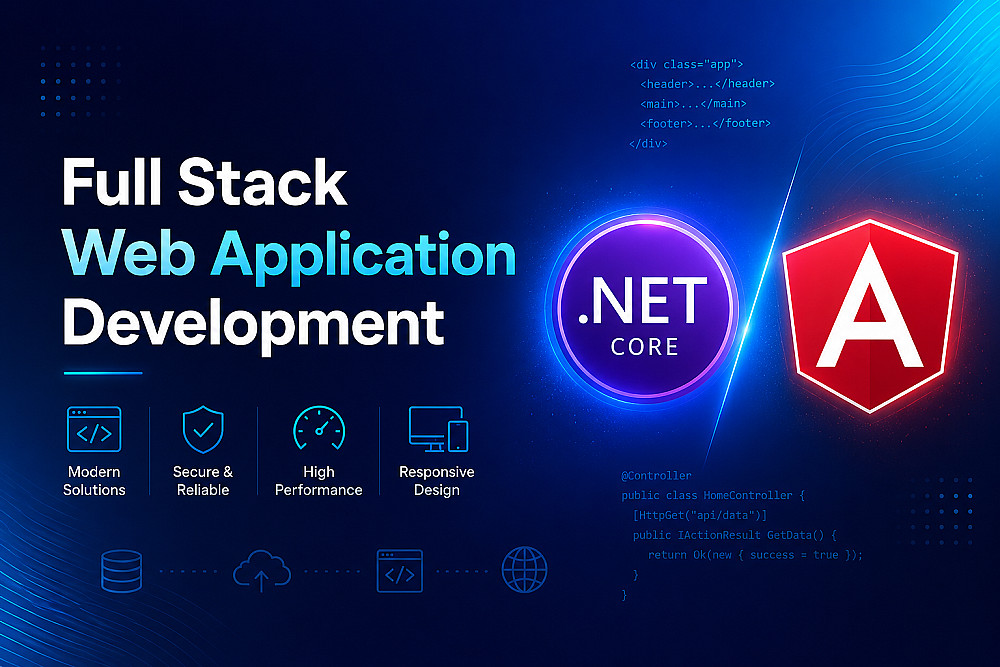1000x667 pixels.
Task: Click the database cylinder icon
Action: point(121,571)
